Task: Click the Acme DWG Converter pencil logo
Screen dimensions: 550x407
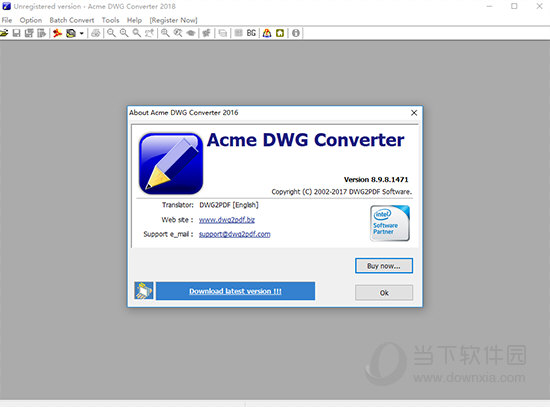Action: point(171,164)
